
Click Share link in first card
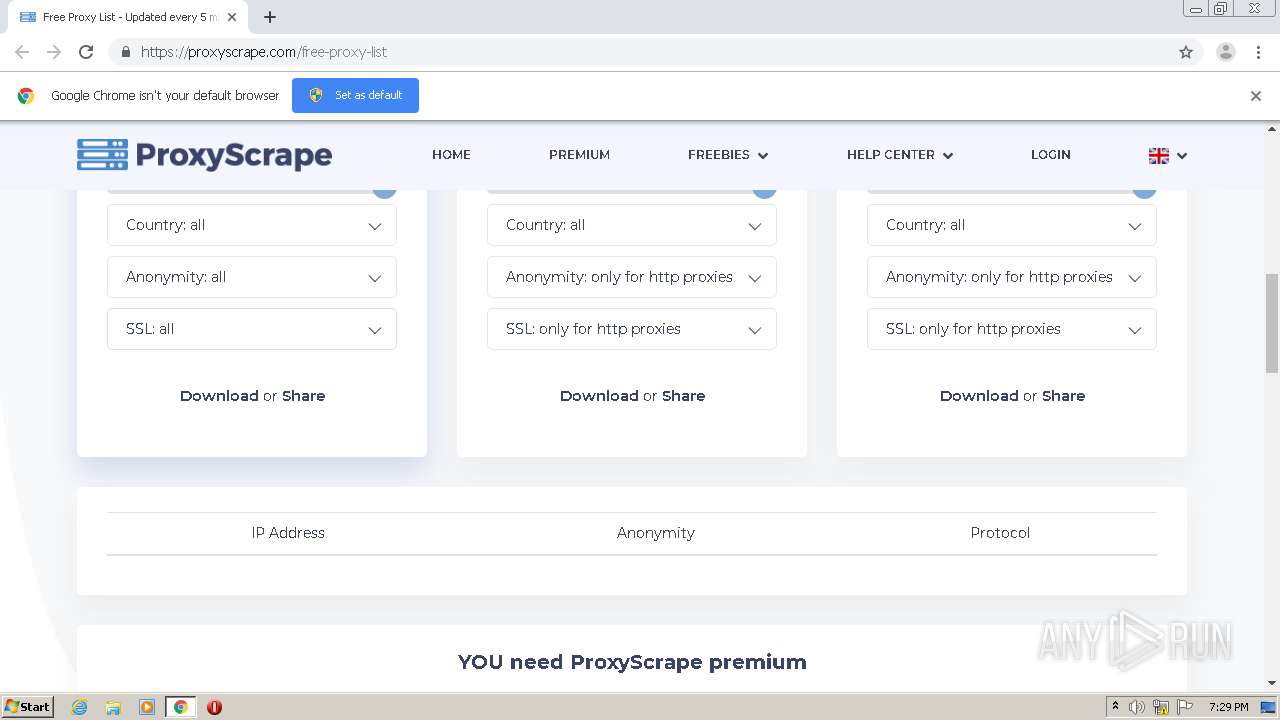[303, 396]
